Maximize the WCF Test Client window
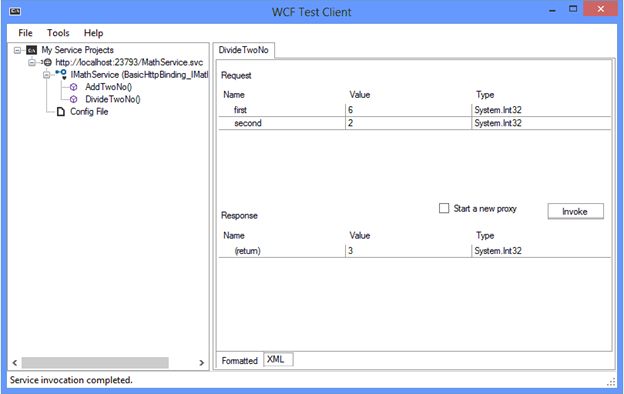This screenshot has height=394, width=624. 573,9
